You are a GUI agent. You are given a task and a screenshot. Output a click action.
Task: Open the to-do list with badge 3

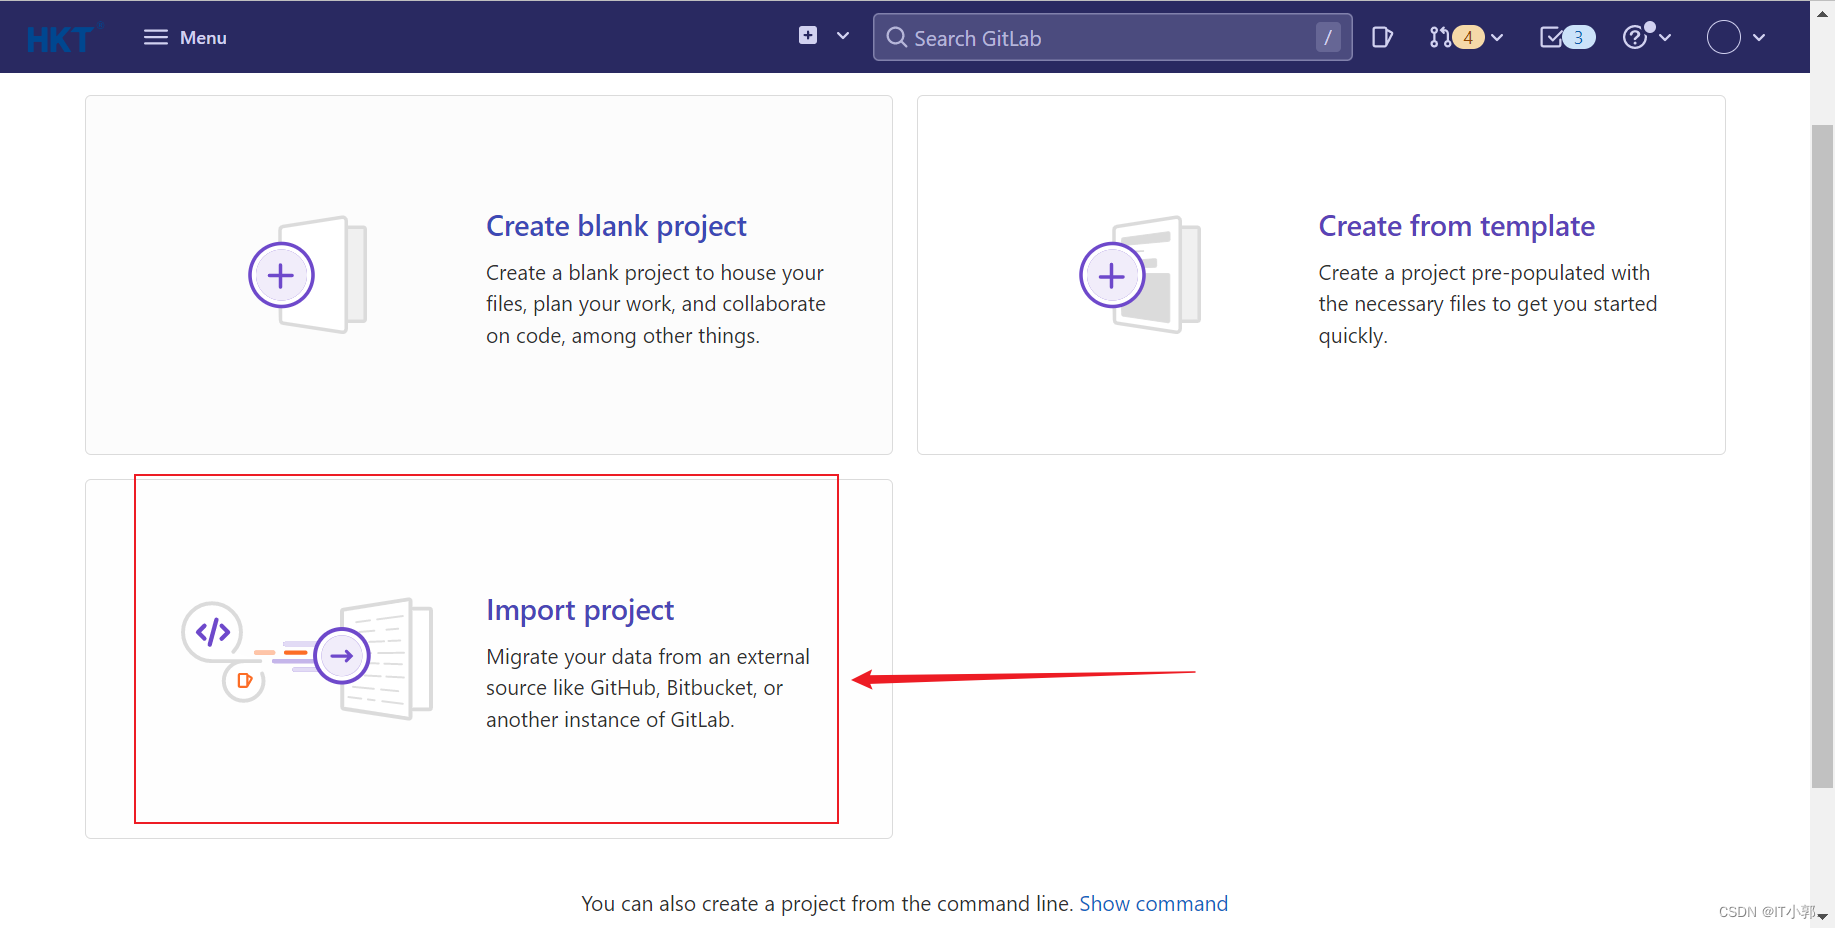(1567, 37)
